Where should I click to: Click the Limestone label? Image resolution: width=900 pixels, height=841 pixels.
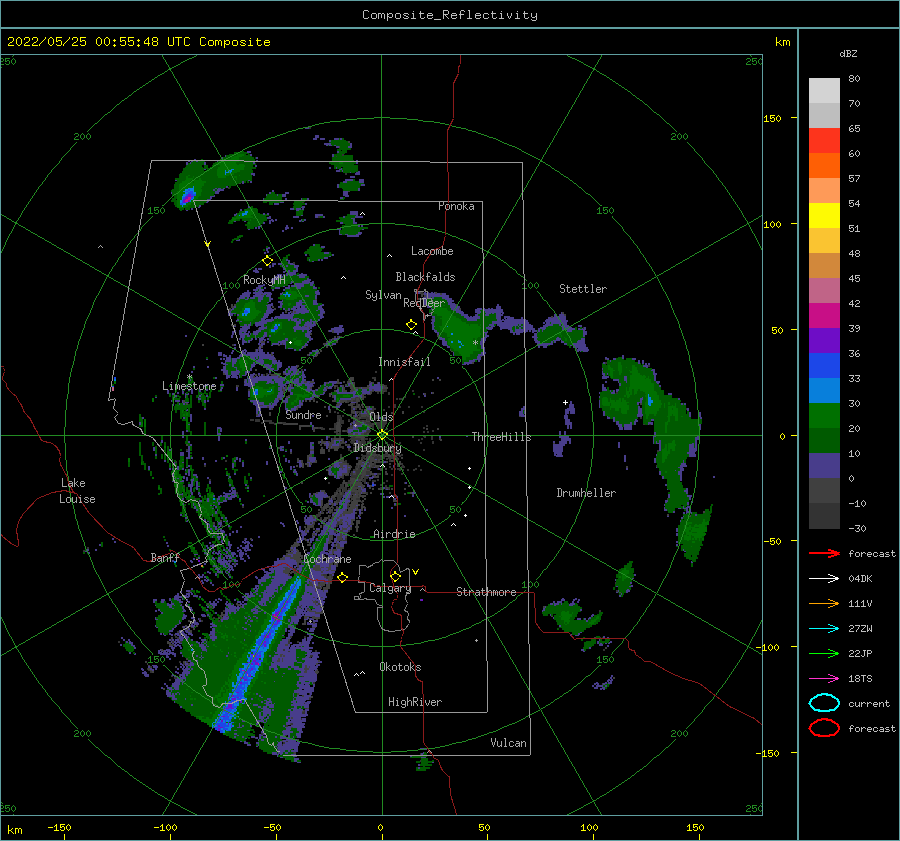pos(189,386)
